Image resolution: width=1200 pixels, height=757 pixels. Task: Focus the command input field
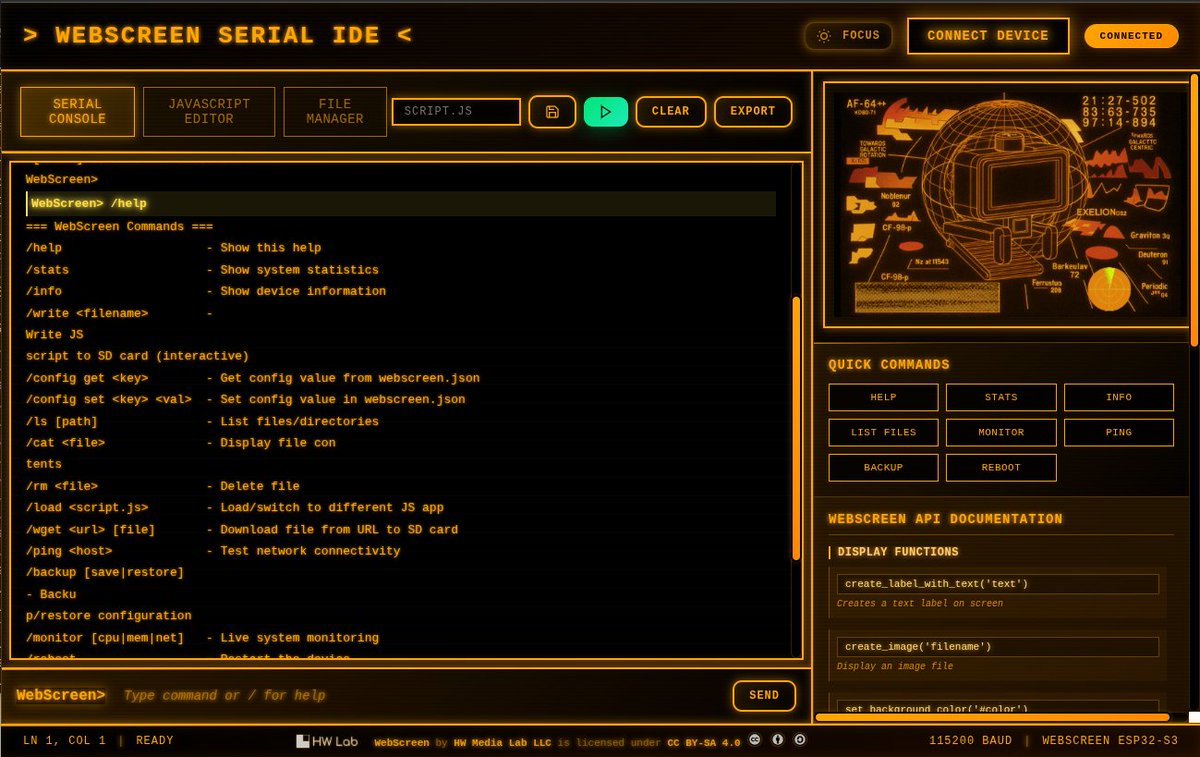click(x=420, y=695)
